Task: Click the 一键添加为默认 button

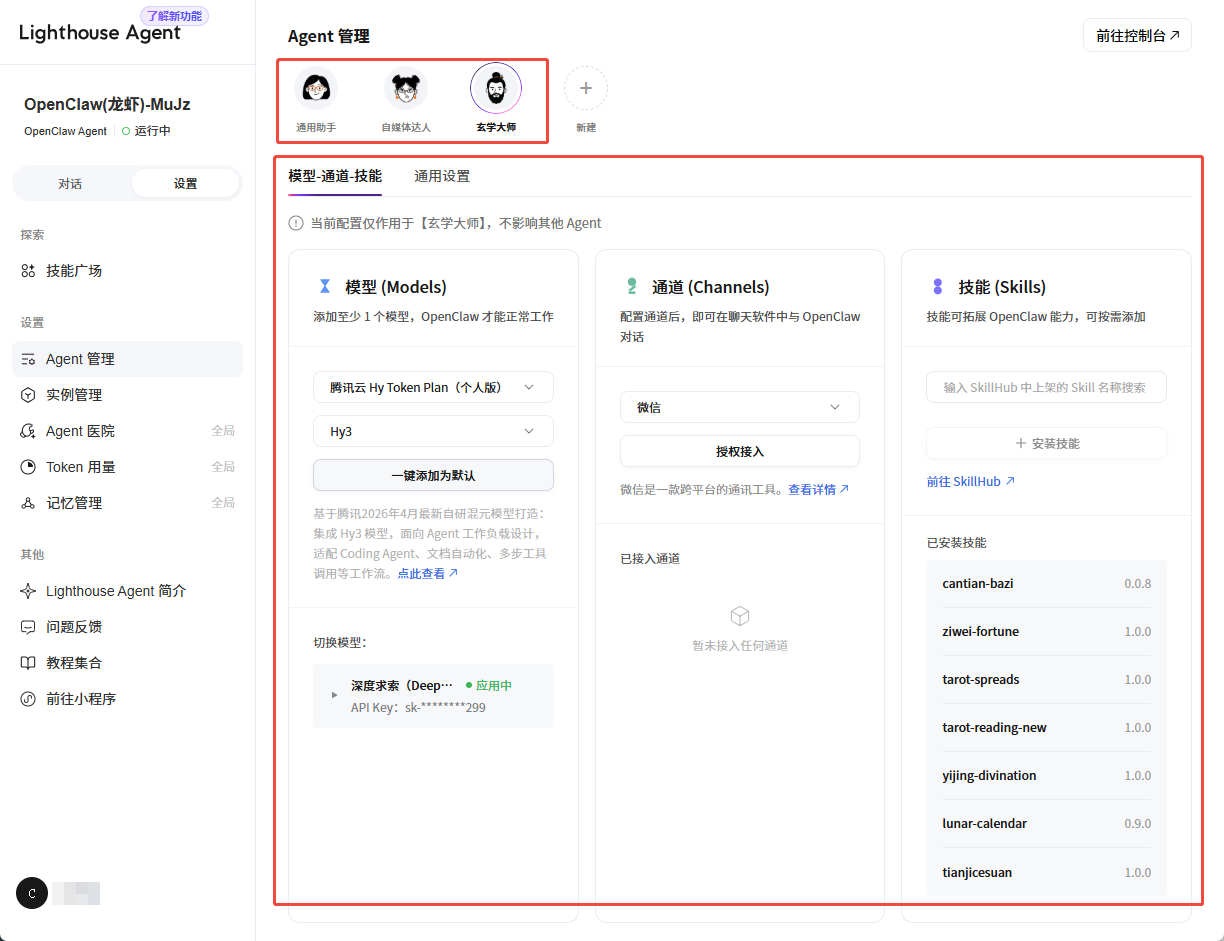Action: 433,475
